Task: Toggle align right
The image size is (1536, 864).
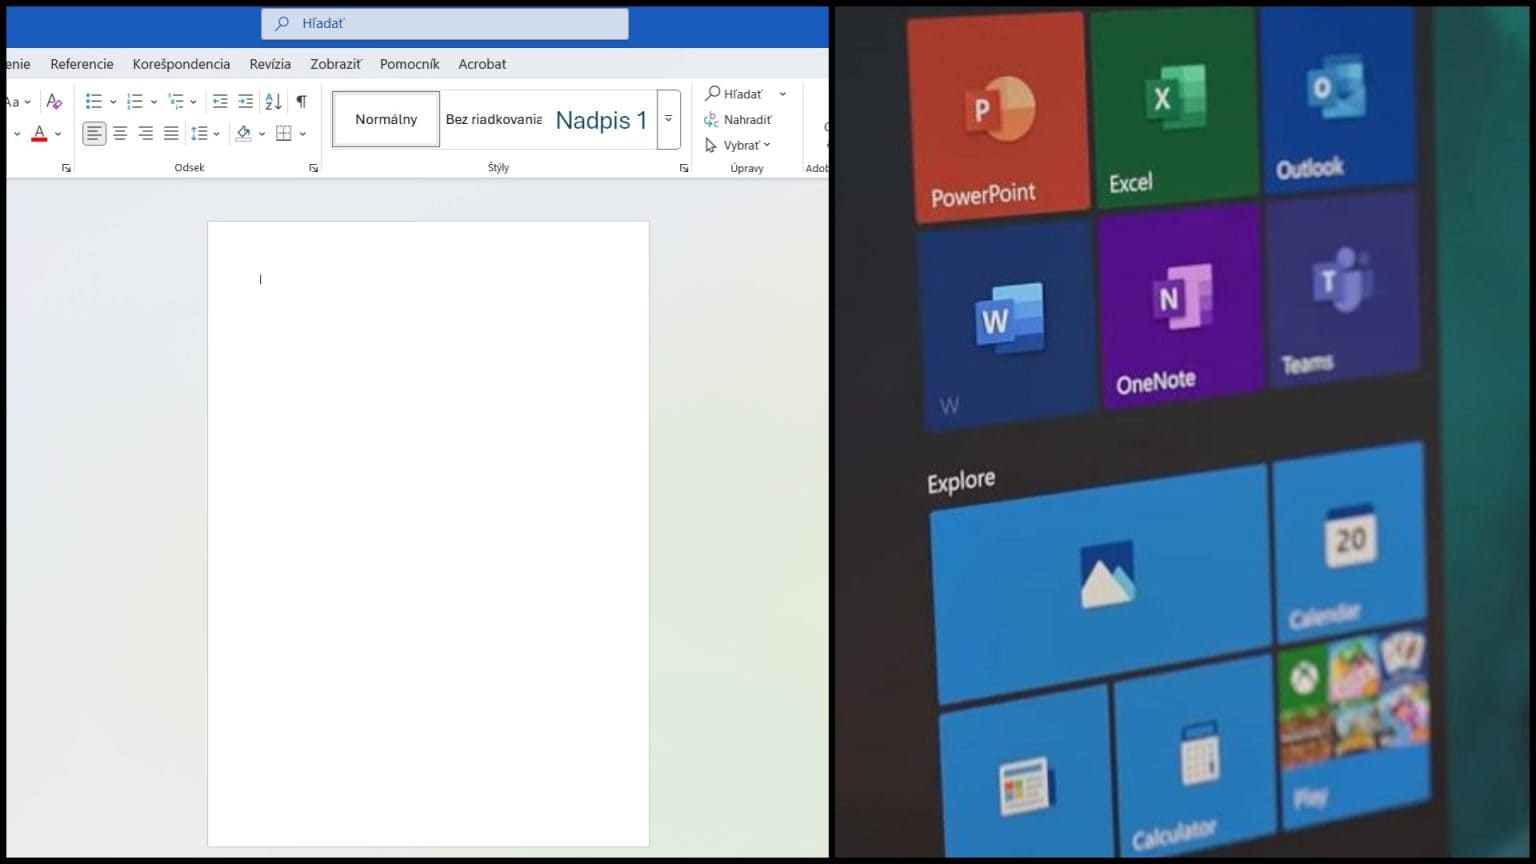Action: [146, 133]
